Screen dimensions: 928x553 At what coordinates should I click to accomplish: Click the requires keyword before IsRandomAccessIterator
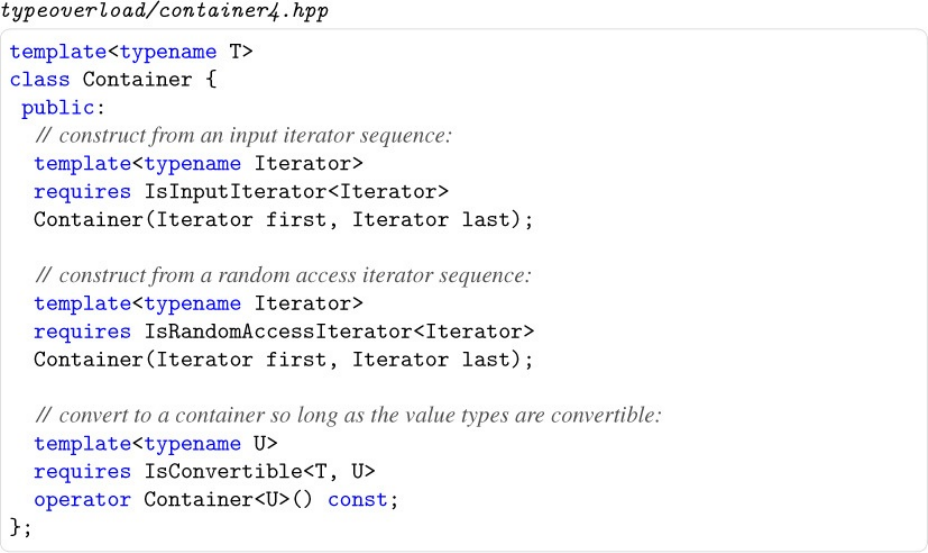[82, 331]
